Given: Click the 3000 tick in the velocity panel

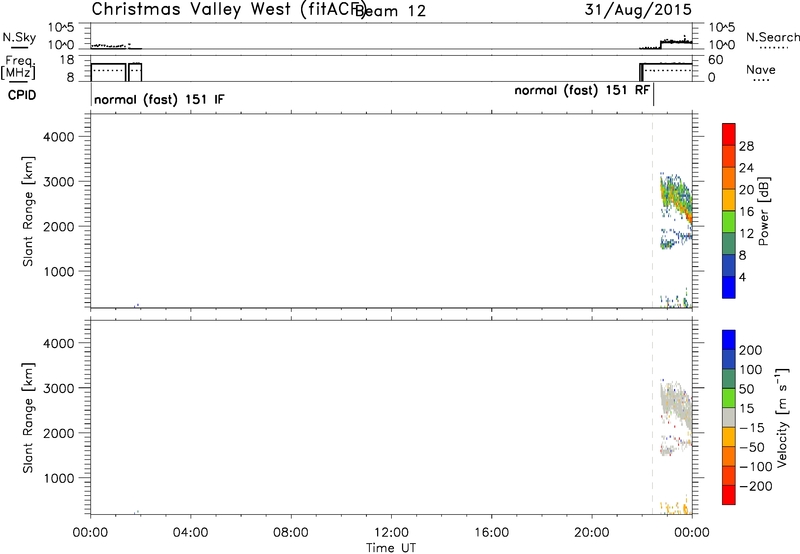Looking at the screenshot, I should 59,388.
